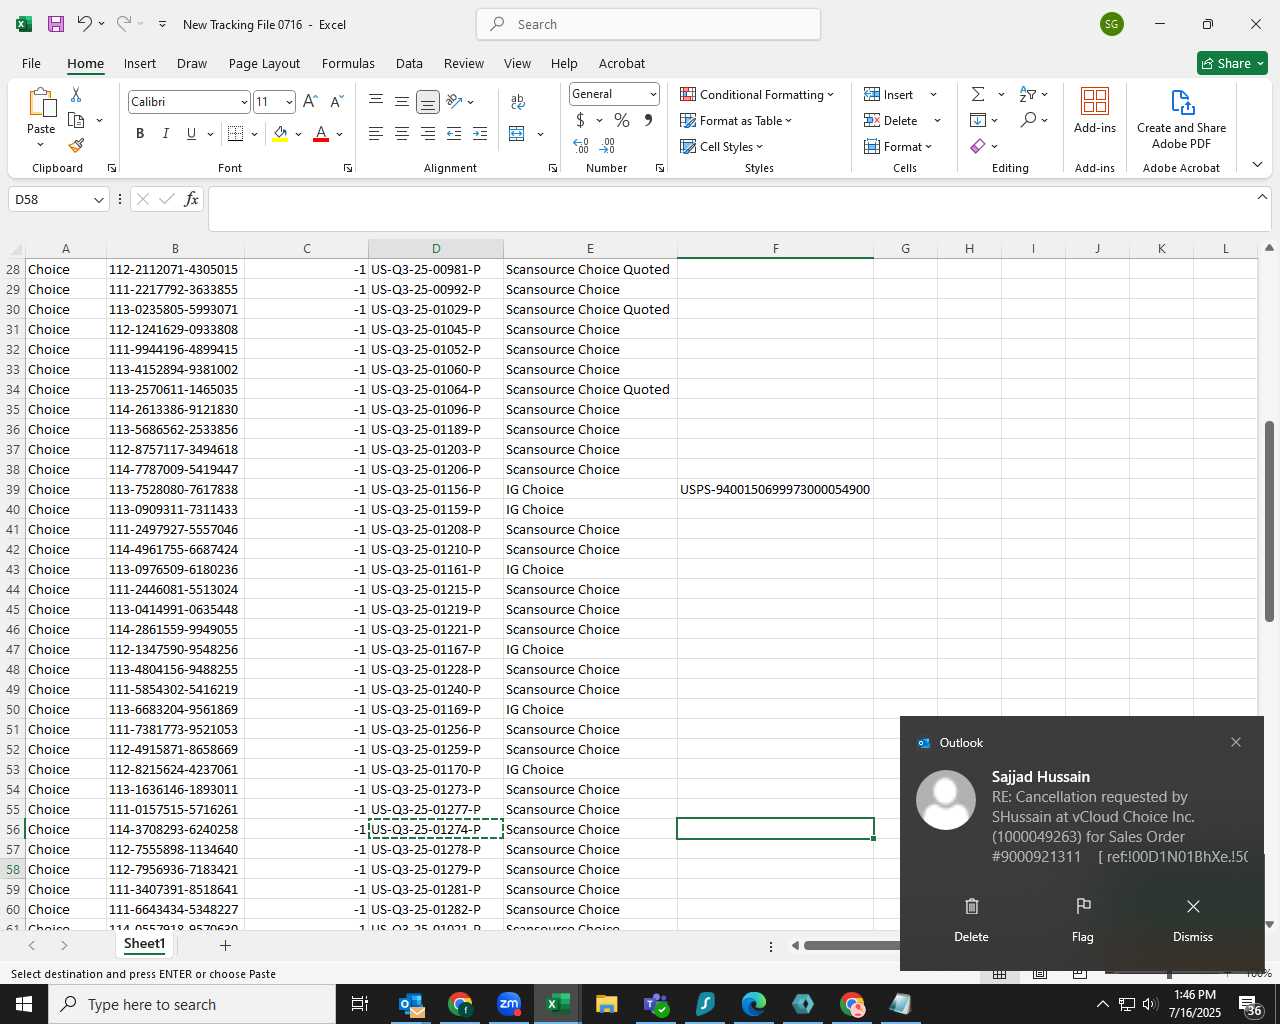The width and height of the screenshot is (1280, 1024).
Task: Open the font size dropdown
Action: tap(289, 102)
